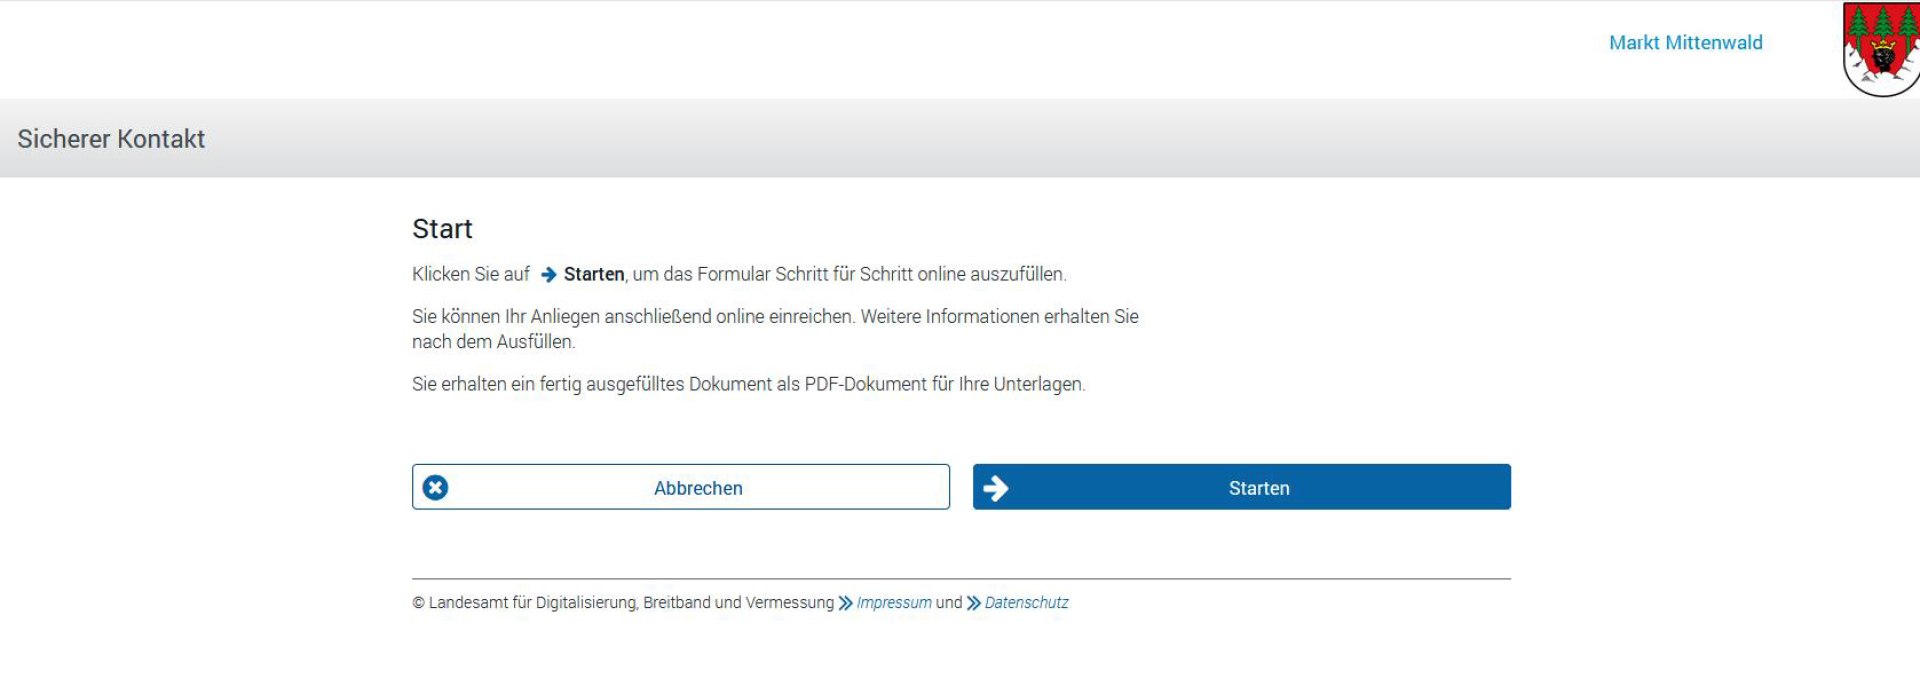Click the sentence starting 'Sie können Ihr Anliegen'
This screenshot has width=1920, height=686.
click(x=775, y=329)
